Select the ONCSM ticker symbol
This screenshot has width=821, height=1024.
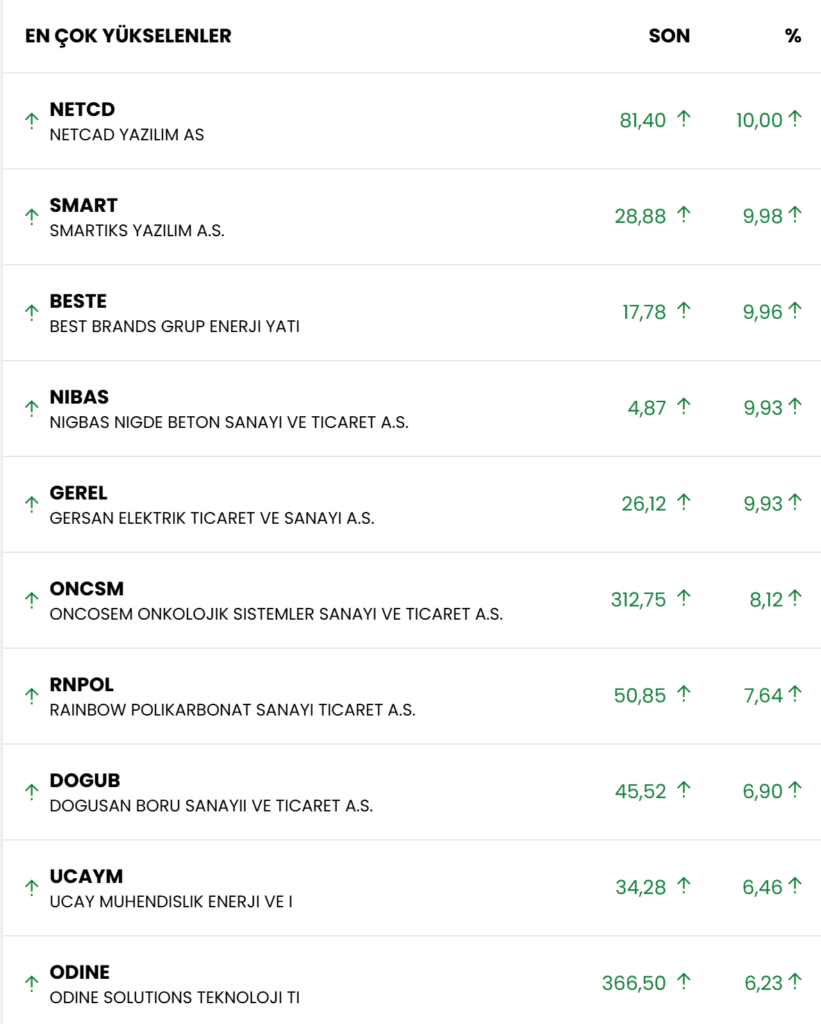pyautogui.click(x=87, y=589)
